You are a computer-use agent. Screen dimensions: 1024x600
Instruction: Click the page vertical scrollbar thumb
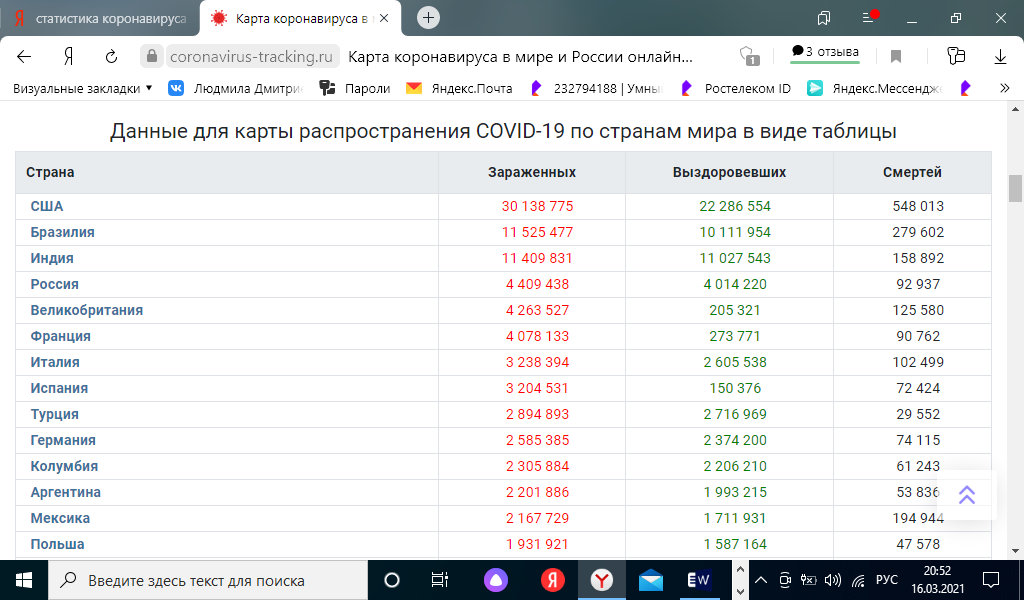pyautogui.click(x=1015, y=188)
